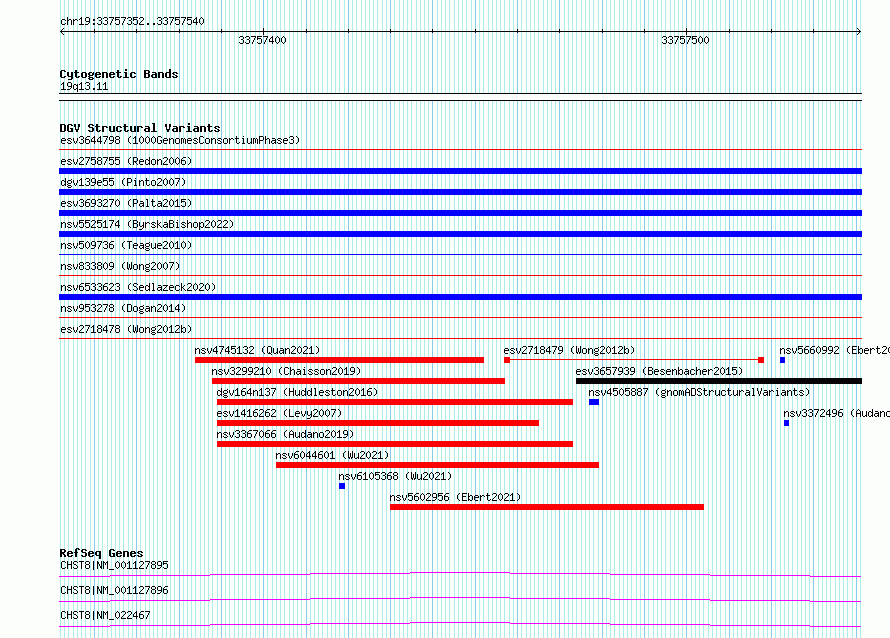Select the nsv6044601 (Wu2021) red bar

coord(437,465)
